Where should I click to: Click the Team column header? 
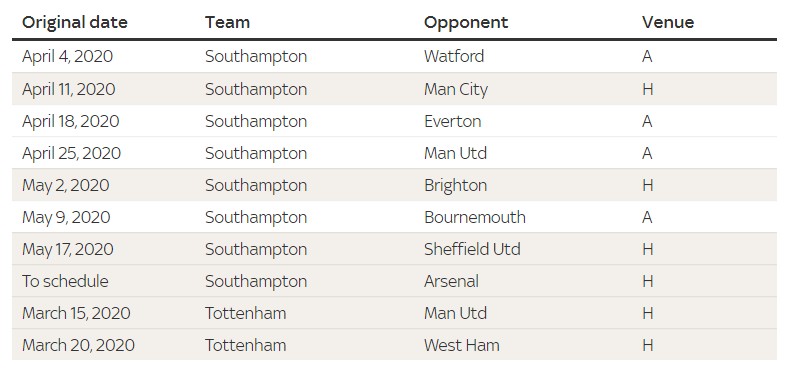(x=227, y=22)
